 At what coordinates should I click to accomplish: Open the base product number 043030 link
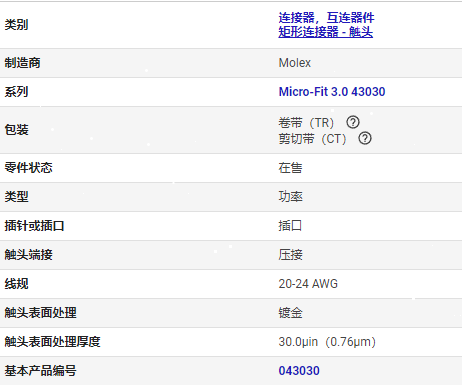[299, 371]
